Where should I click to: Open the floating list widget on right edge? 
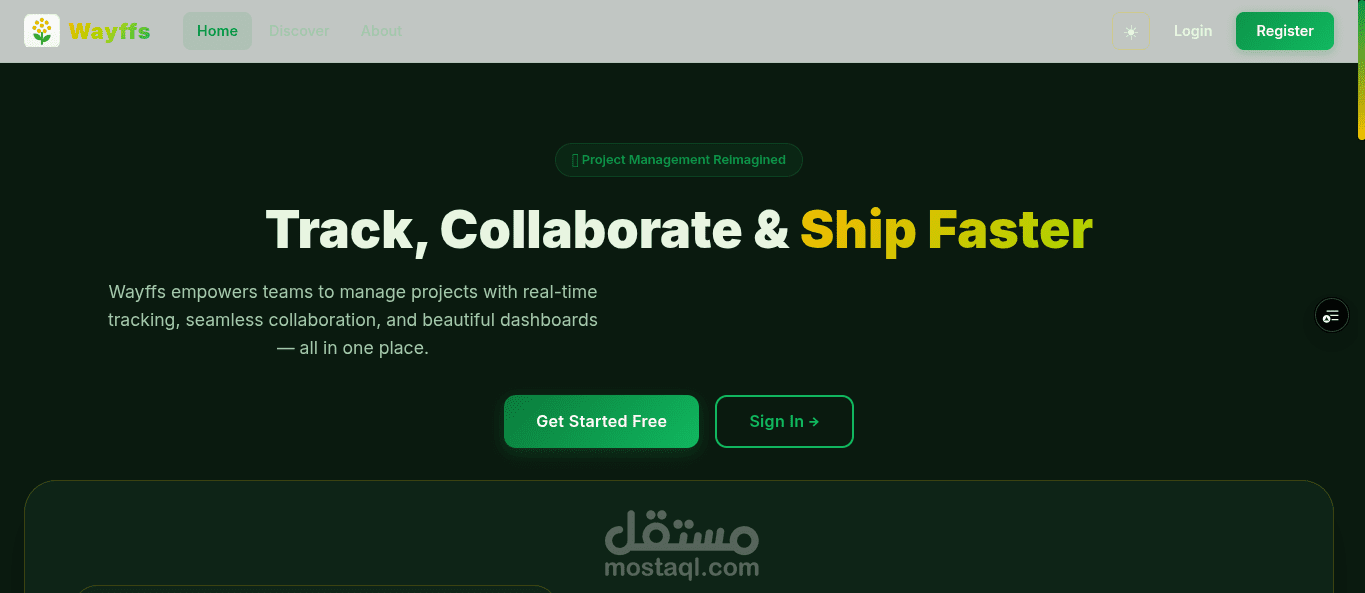(x=1331, y=316)
